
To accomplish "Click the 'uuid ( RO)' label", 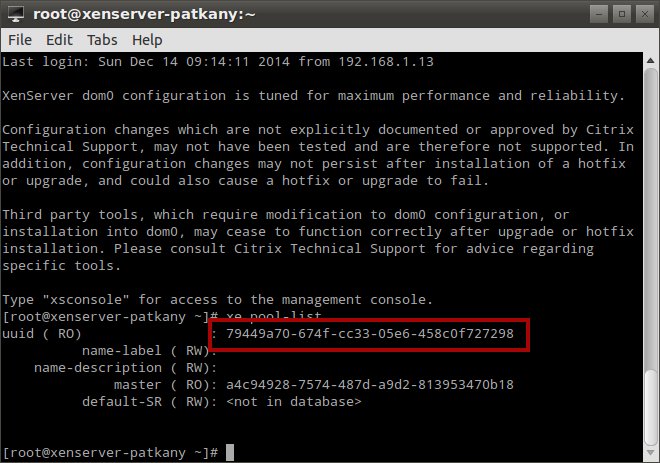I will (42, 334).
